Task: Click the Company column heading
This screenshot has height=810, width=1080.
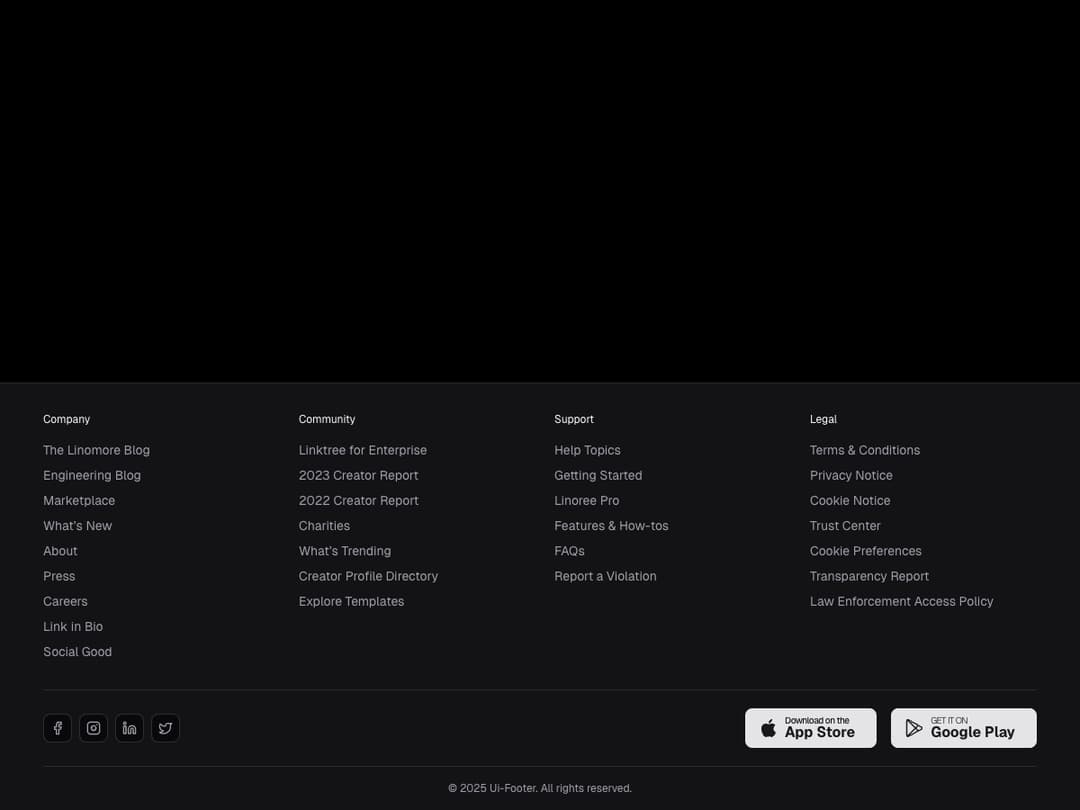Action: coord(67,419)
